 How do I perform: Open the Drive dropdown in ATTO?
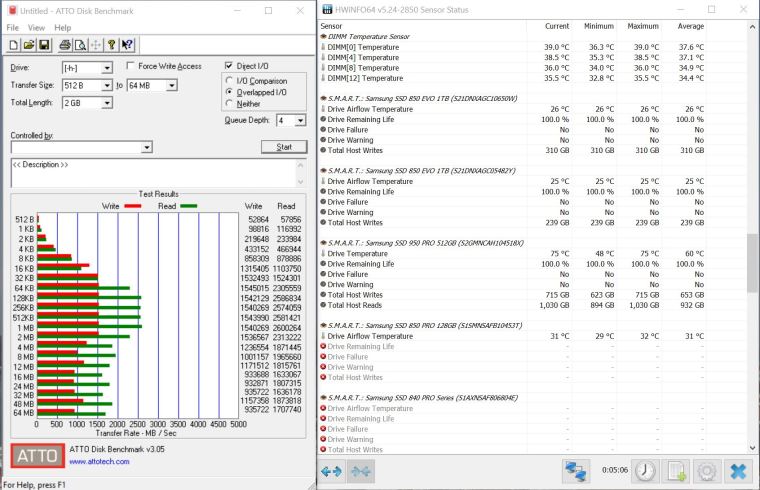[x=107, y=68]
